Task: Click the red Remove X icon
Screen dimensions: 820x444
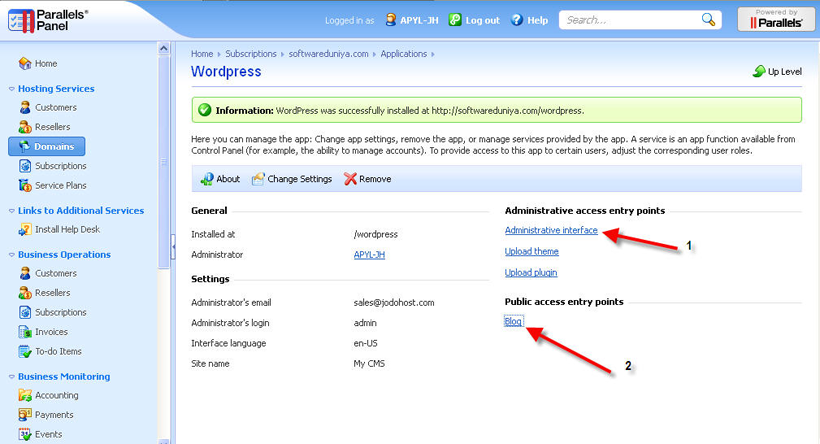Action: point(350,179)
